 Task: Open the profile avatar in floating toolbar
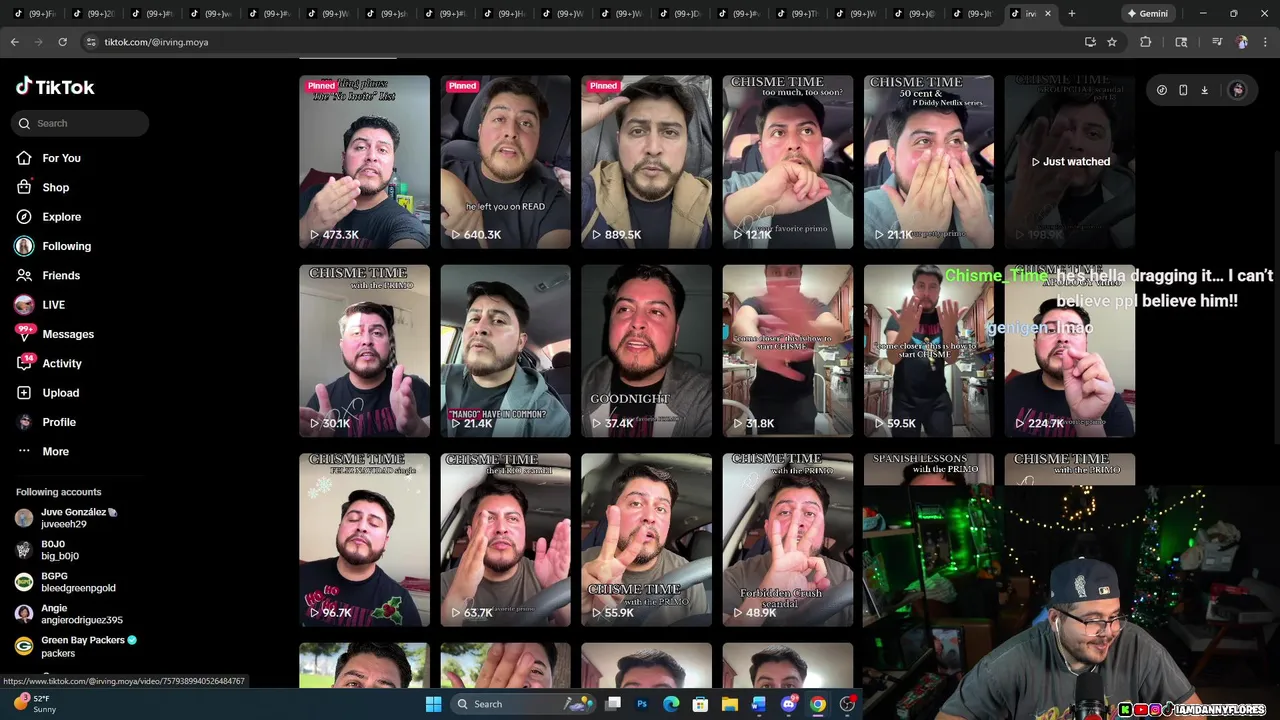[1238, 90]
